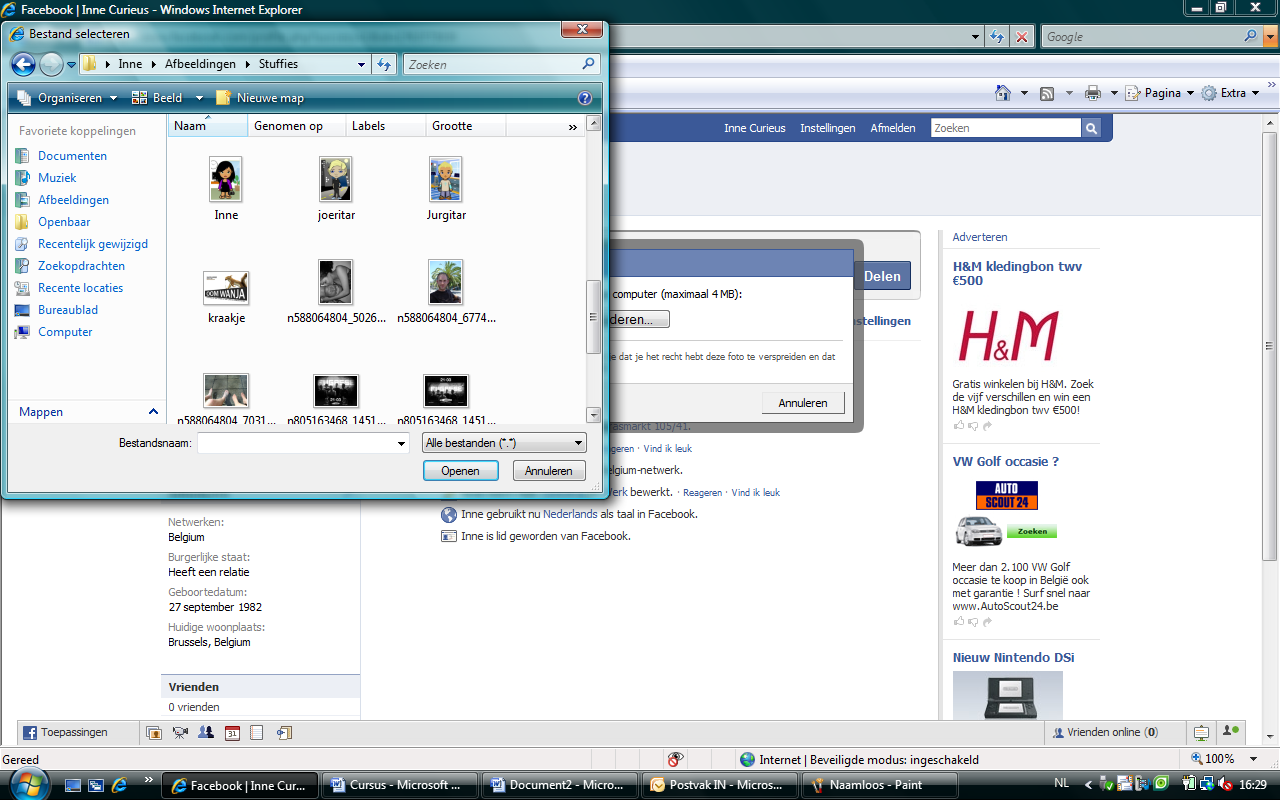Image resolution: width=1280 pixels, height=800 pixels.
Task: Open Toepassingen in Facebook bottom bar
Action: click(65, 732)
